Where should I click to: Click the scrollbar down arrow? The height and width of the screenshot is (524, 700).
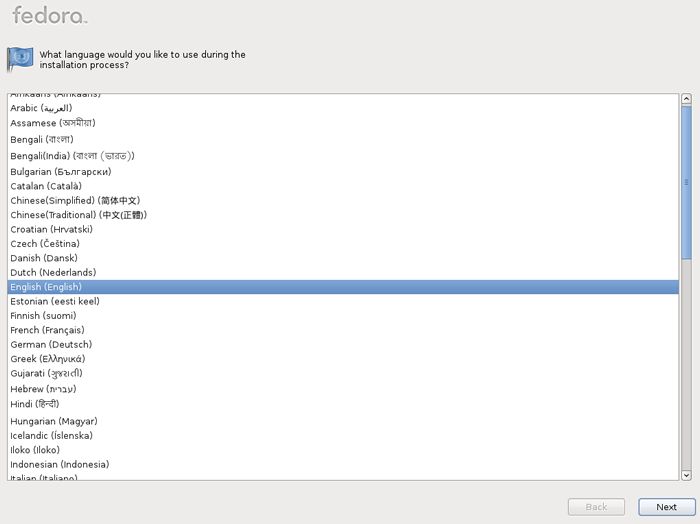[686, 475]
